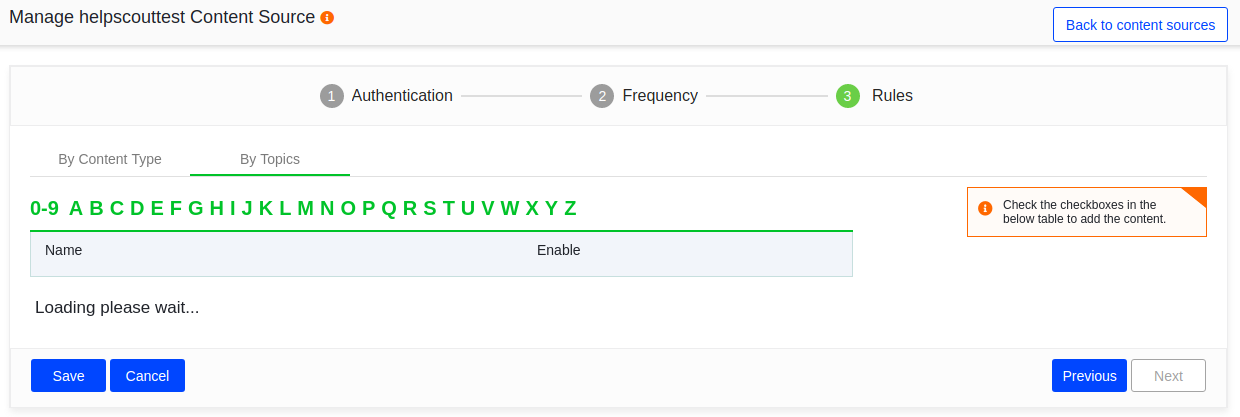Click the Name column header
This screenshot has width=1240, height=417.
[63, 250]
